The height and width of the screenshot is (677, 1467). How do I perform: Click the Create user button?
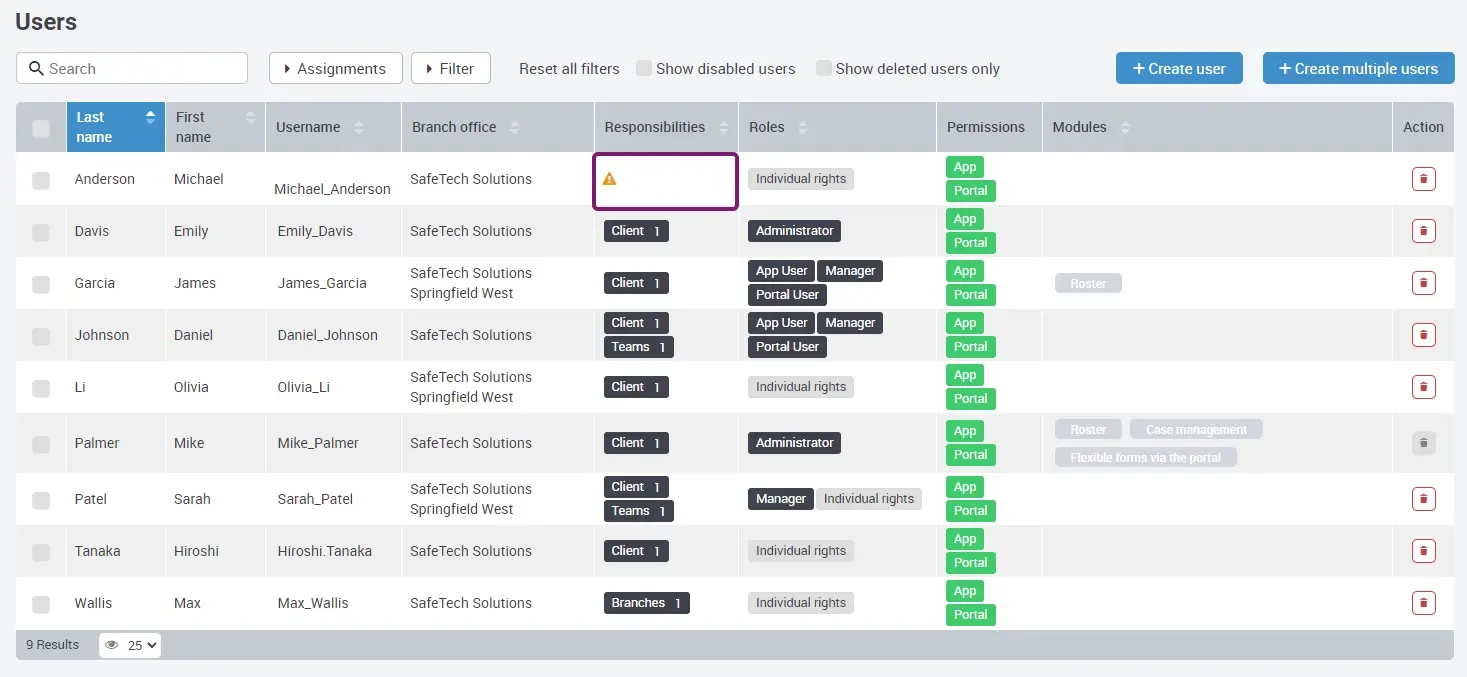coord(1179,68)
